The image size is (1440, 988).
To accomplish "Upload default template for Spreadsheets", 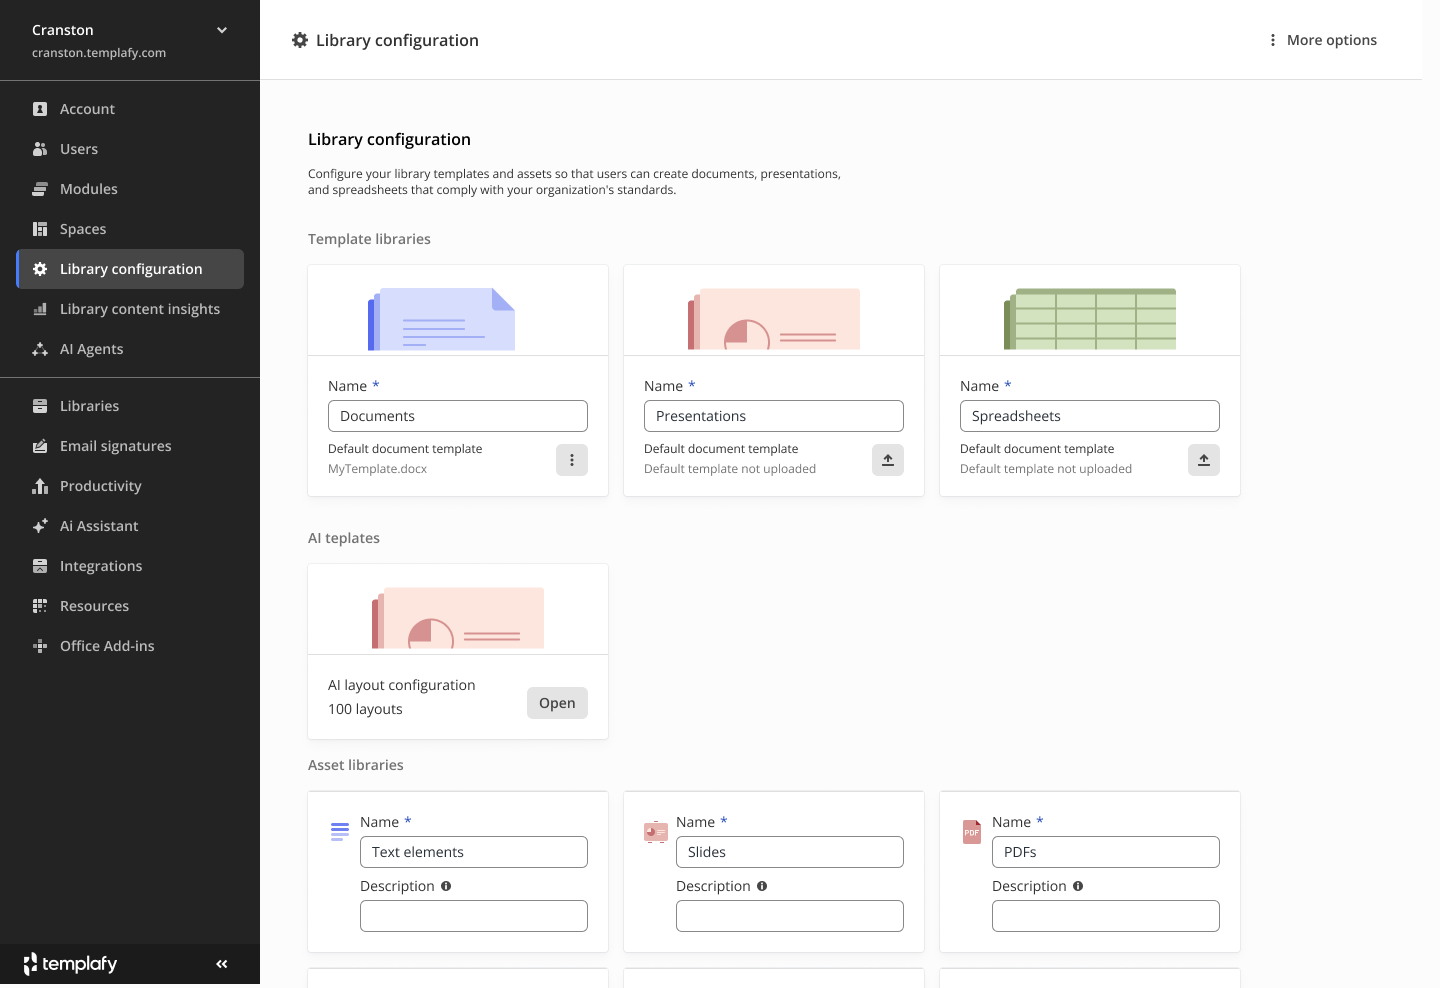I will coord(1204,460).
